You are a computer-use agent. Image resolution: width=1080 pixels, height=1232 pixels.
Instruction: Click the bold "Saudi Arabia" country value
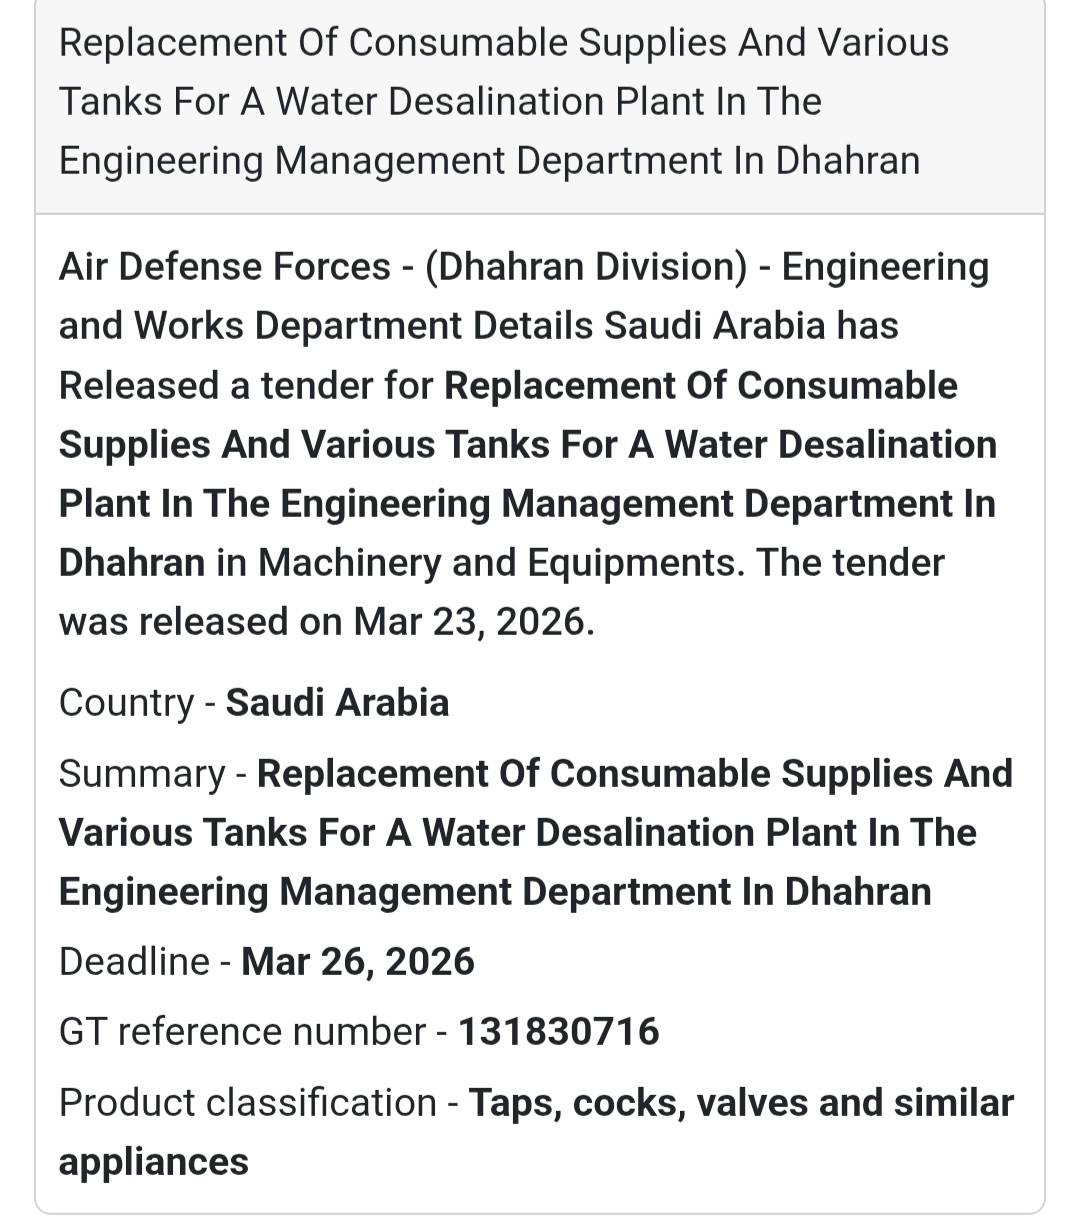(337, 703)
